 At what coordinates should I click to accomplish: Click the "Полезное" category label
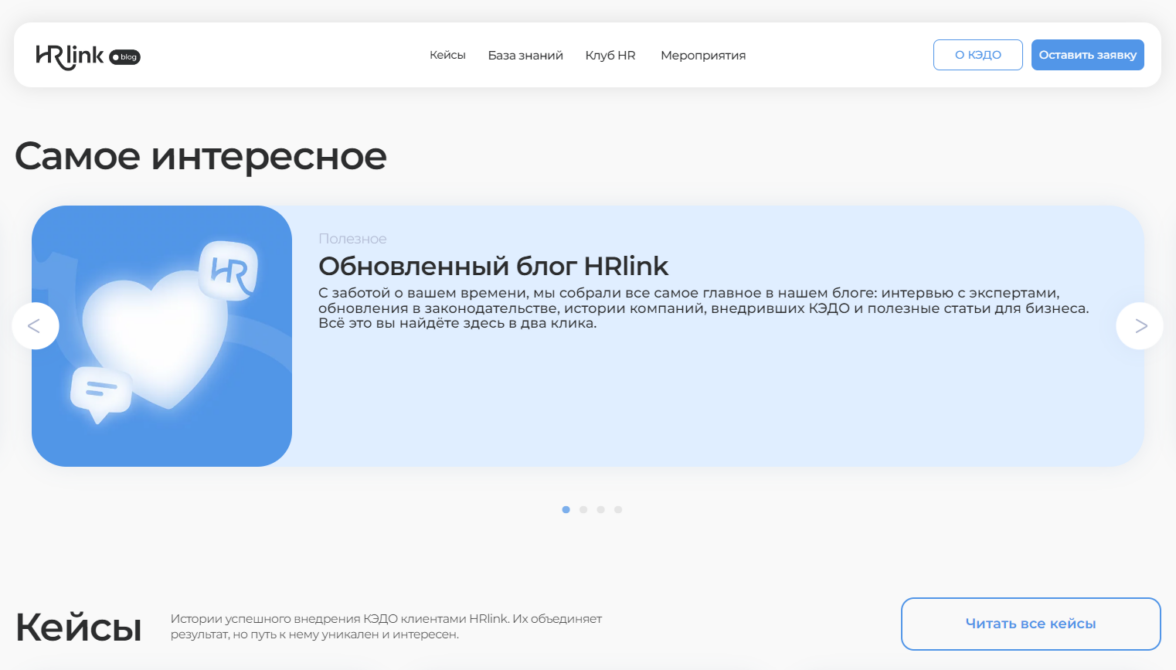click(x=352, y=239)
